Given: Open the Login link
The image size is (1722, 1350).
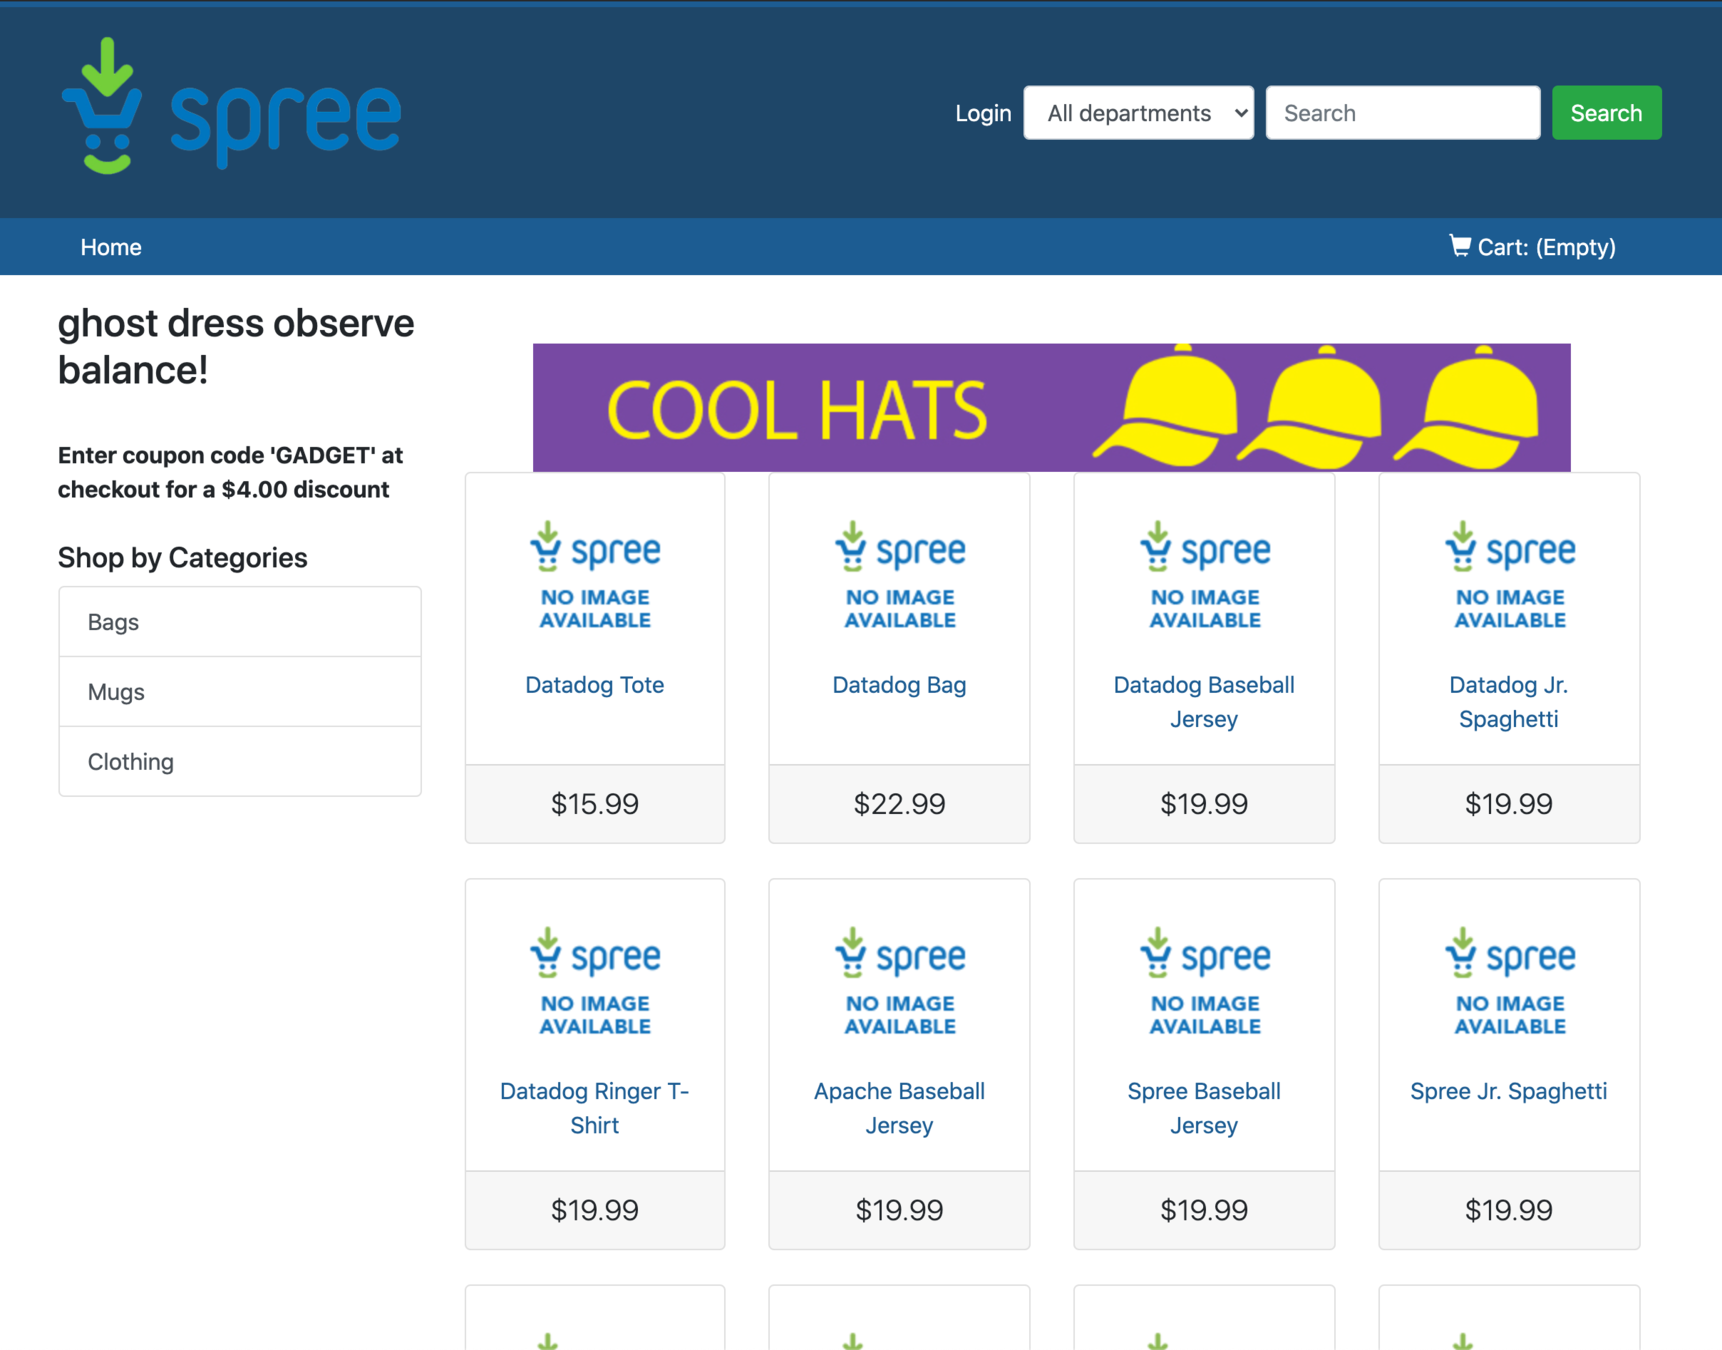Looking at the screenshot, I should pos(982,113).
